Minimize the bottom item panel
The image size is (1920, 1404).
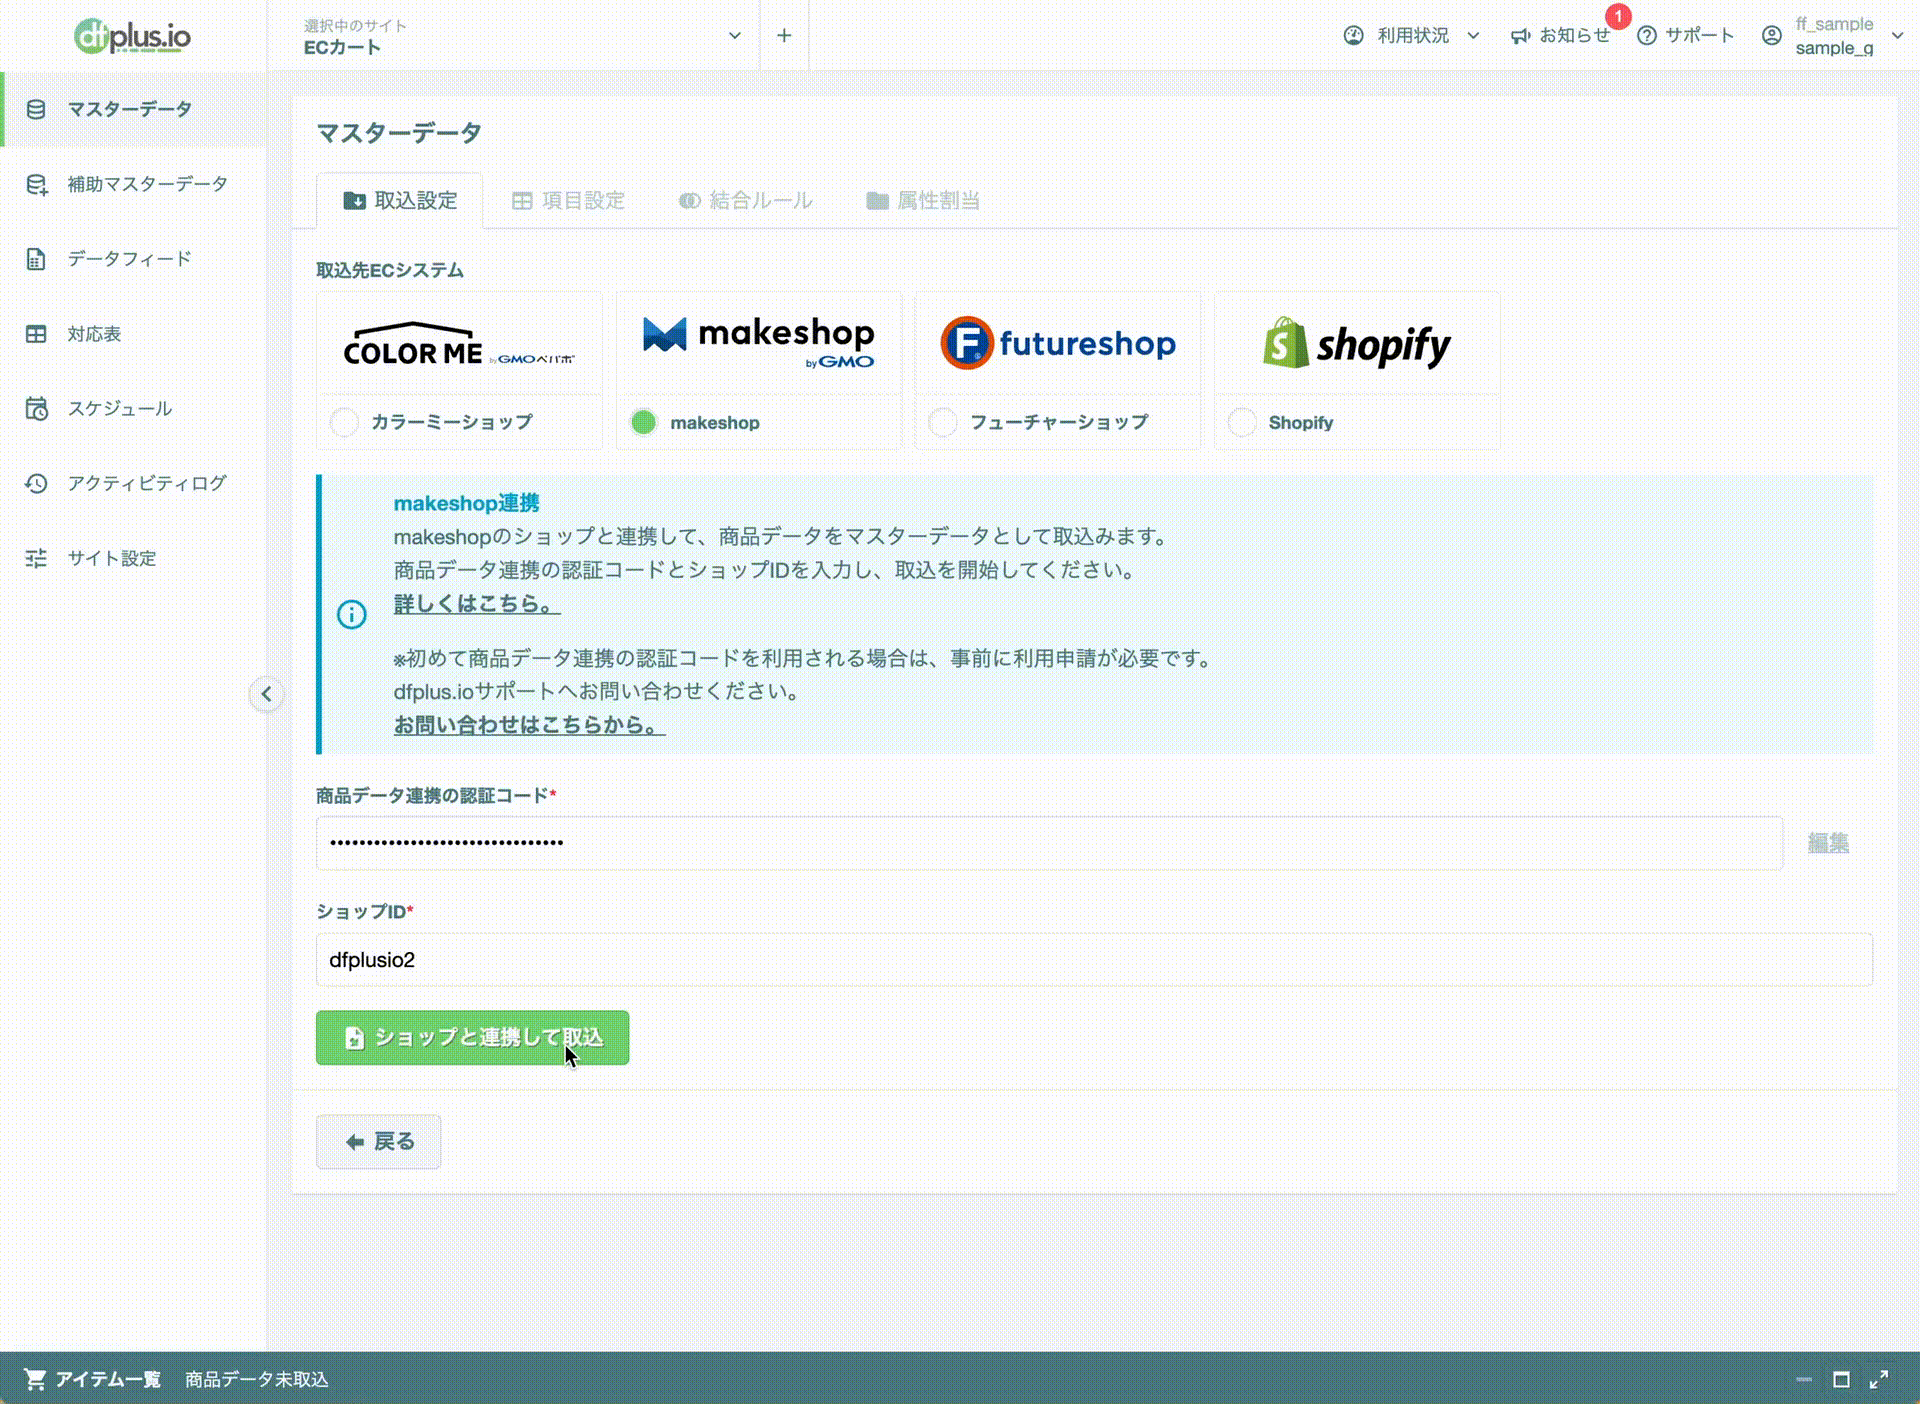pyautogui.click(x=1804, y=1380)
